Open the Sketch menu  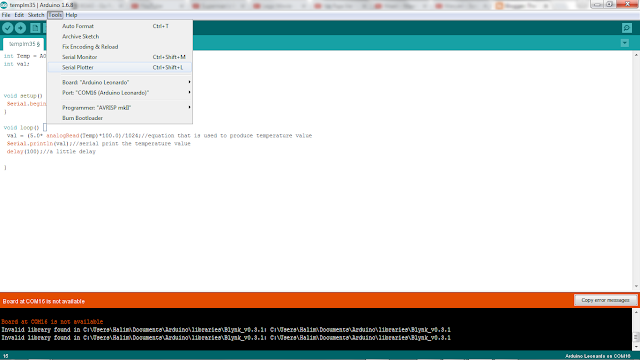click(36, 15)
